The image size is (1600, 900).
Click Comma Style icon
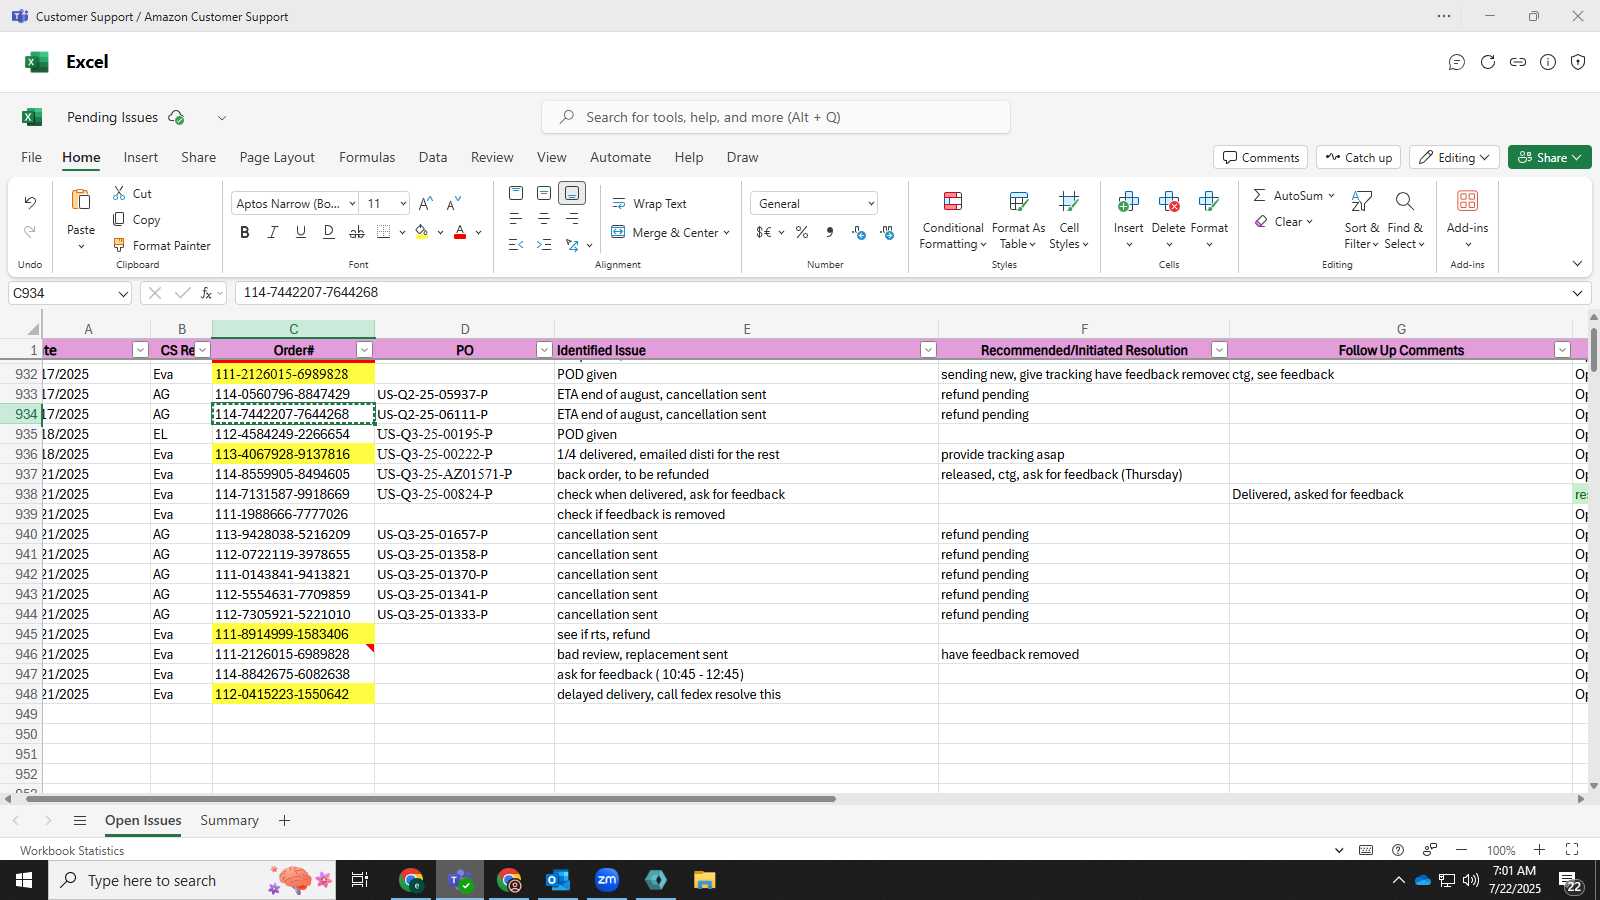(x=830, y=232)
